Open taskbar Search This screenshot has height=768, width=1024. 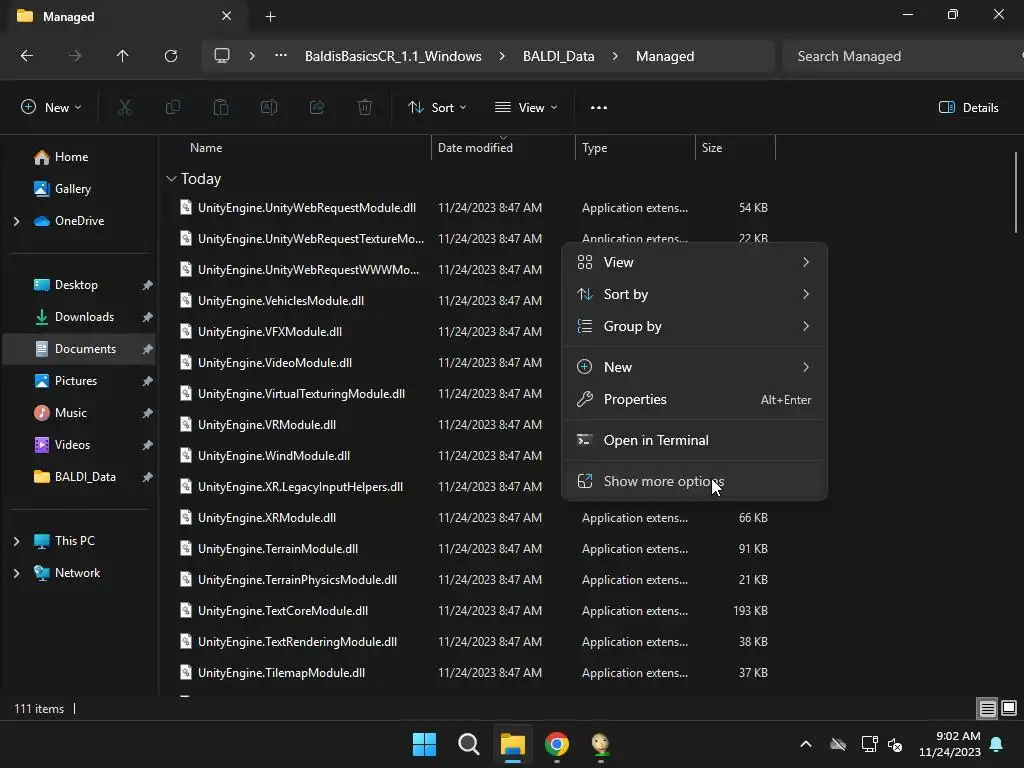coord(468,744)
